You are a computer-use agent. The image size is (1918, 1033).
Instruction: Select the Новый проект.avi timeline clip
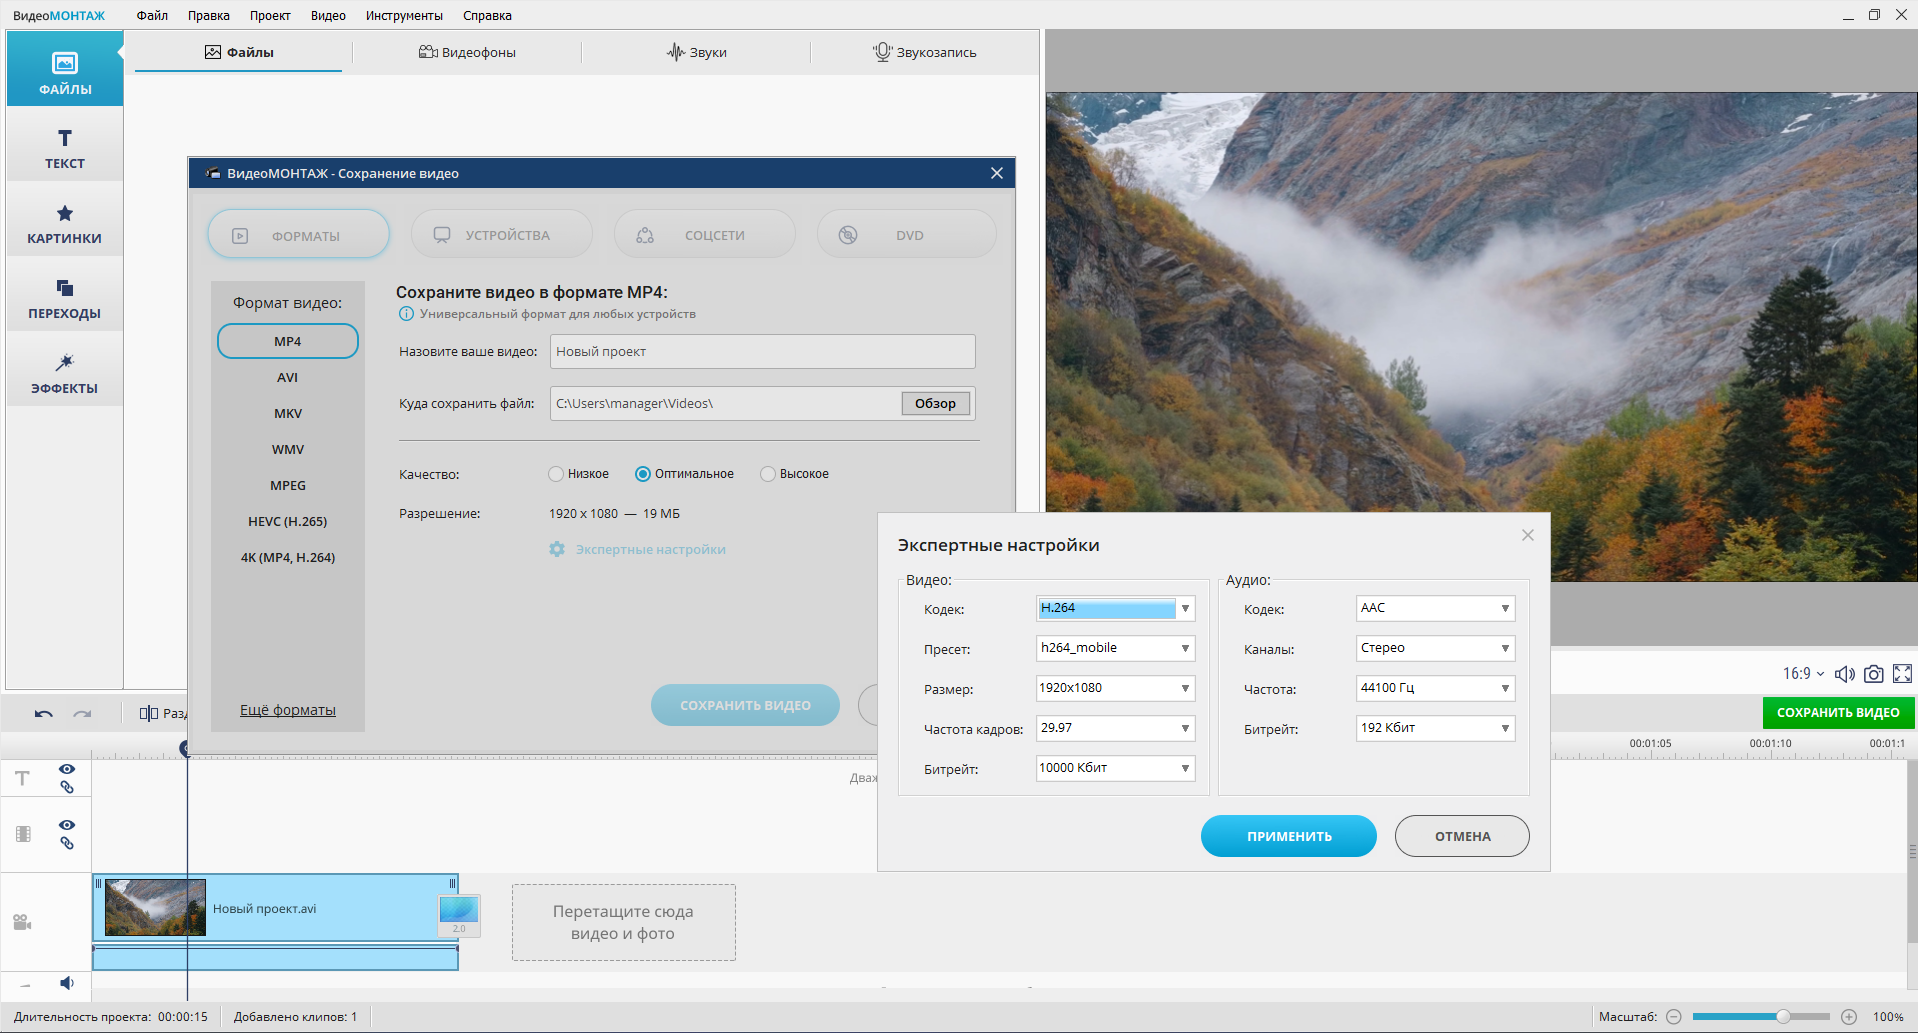click(x=276, y=908)
